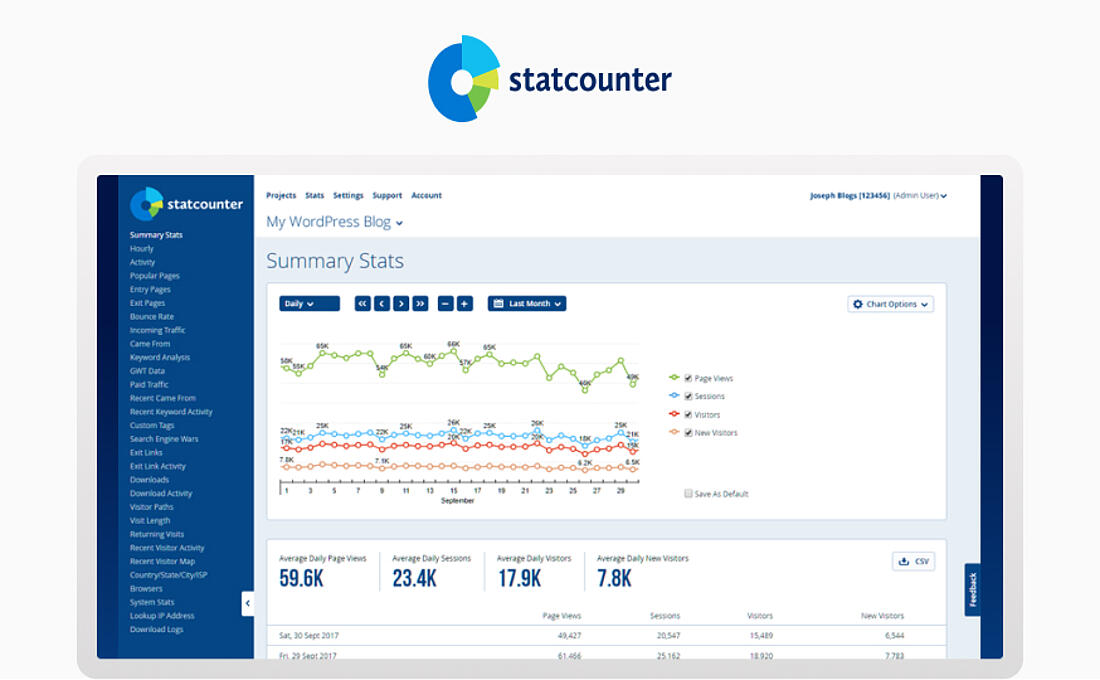The height and width of the screenshot is (680, 1100).
Task: Toggle the Sessions checkbox
Action: pos(688,396)
